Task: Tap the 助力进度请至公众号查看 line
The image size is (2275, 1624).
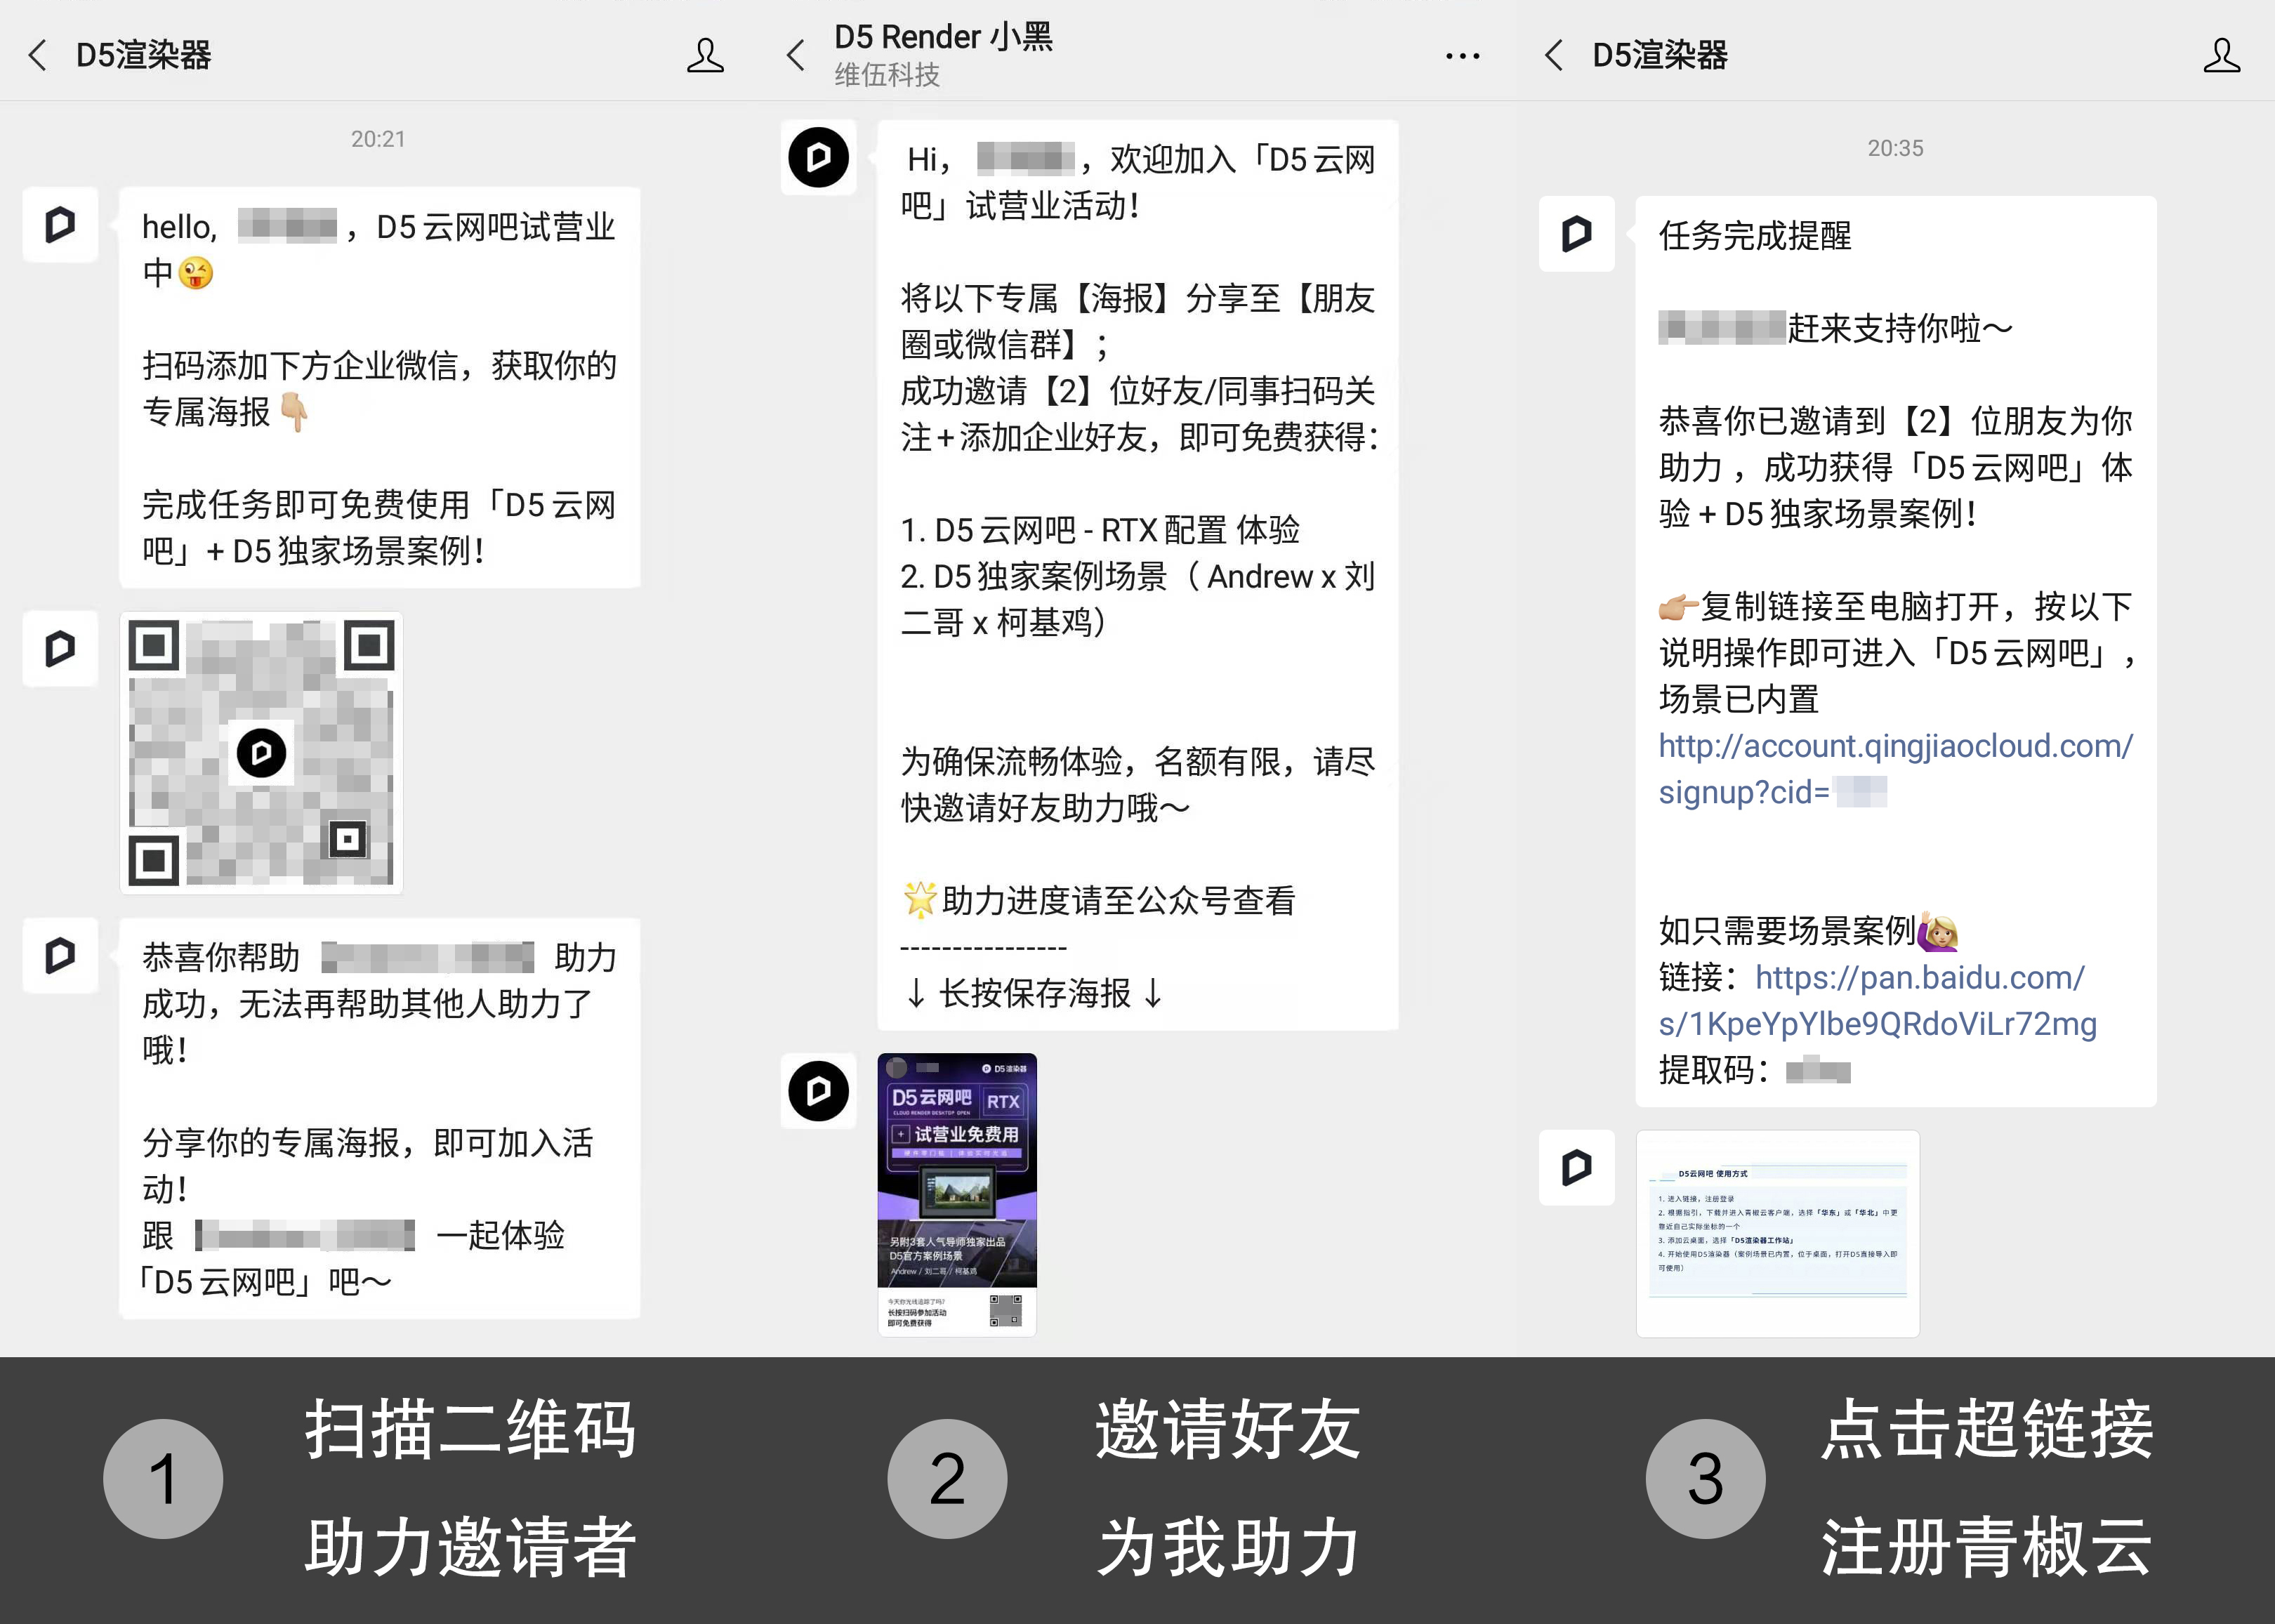Action: pos(1098,900)
